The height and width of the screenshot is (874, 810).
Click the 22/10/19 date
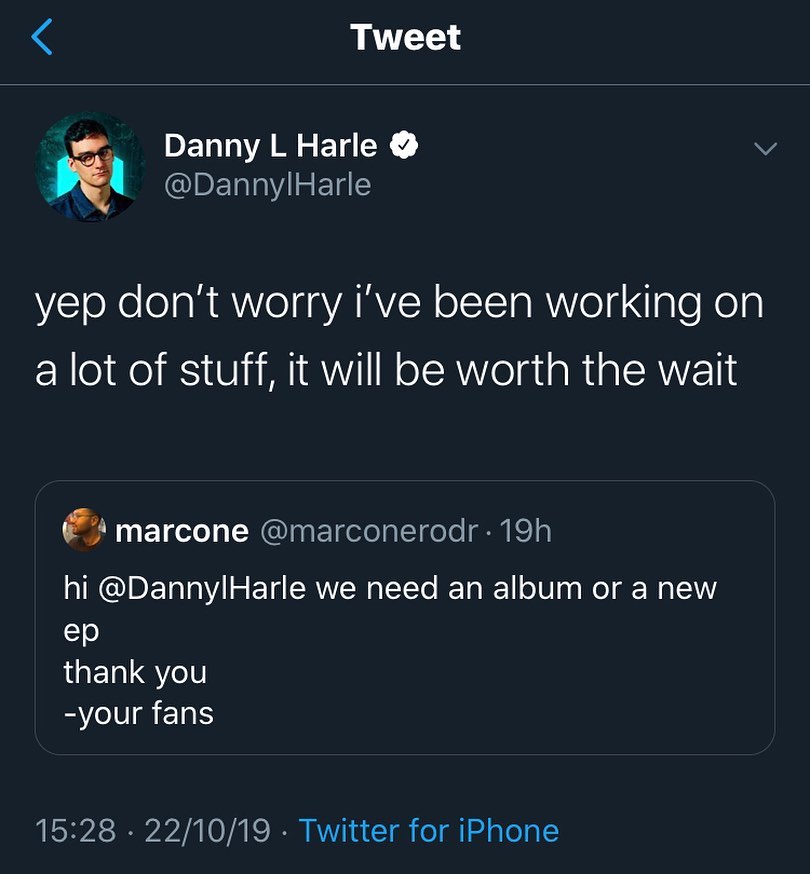(207, 830)
